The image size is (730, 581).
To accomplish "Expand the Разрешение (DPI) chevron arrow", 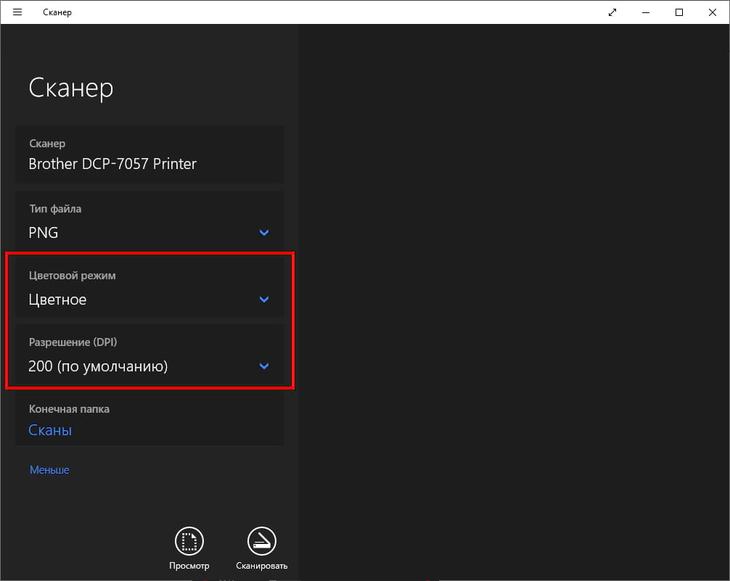I will (264, 366).
